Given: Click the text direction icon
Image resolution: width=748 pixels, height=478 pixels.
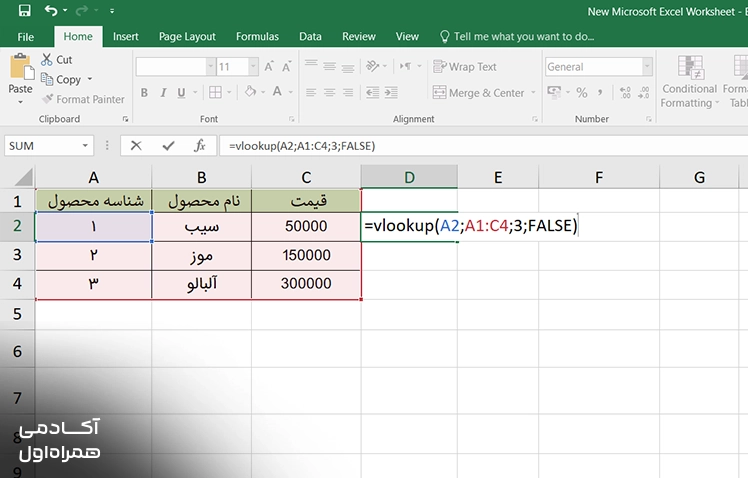Looking at the screenshot, I should pos(405,66).
